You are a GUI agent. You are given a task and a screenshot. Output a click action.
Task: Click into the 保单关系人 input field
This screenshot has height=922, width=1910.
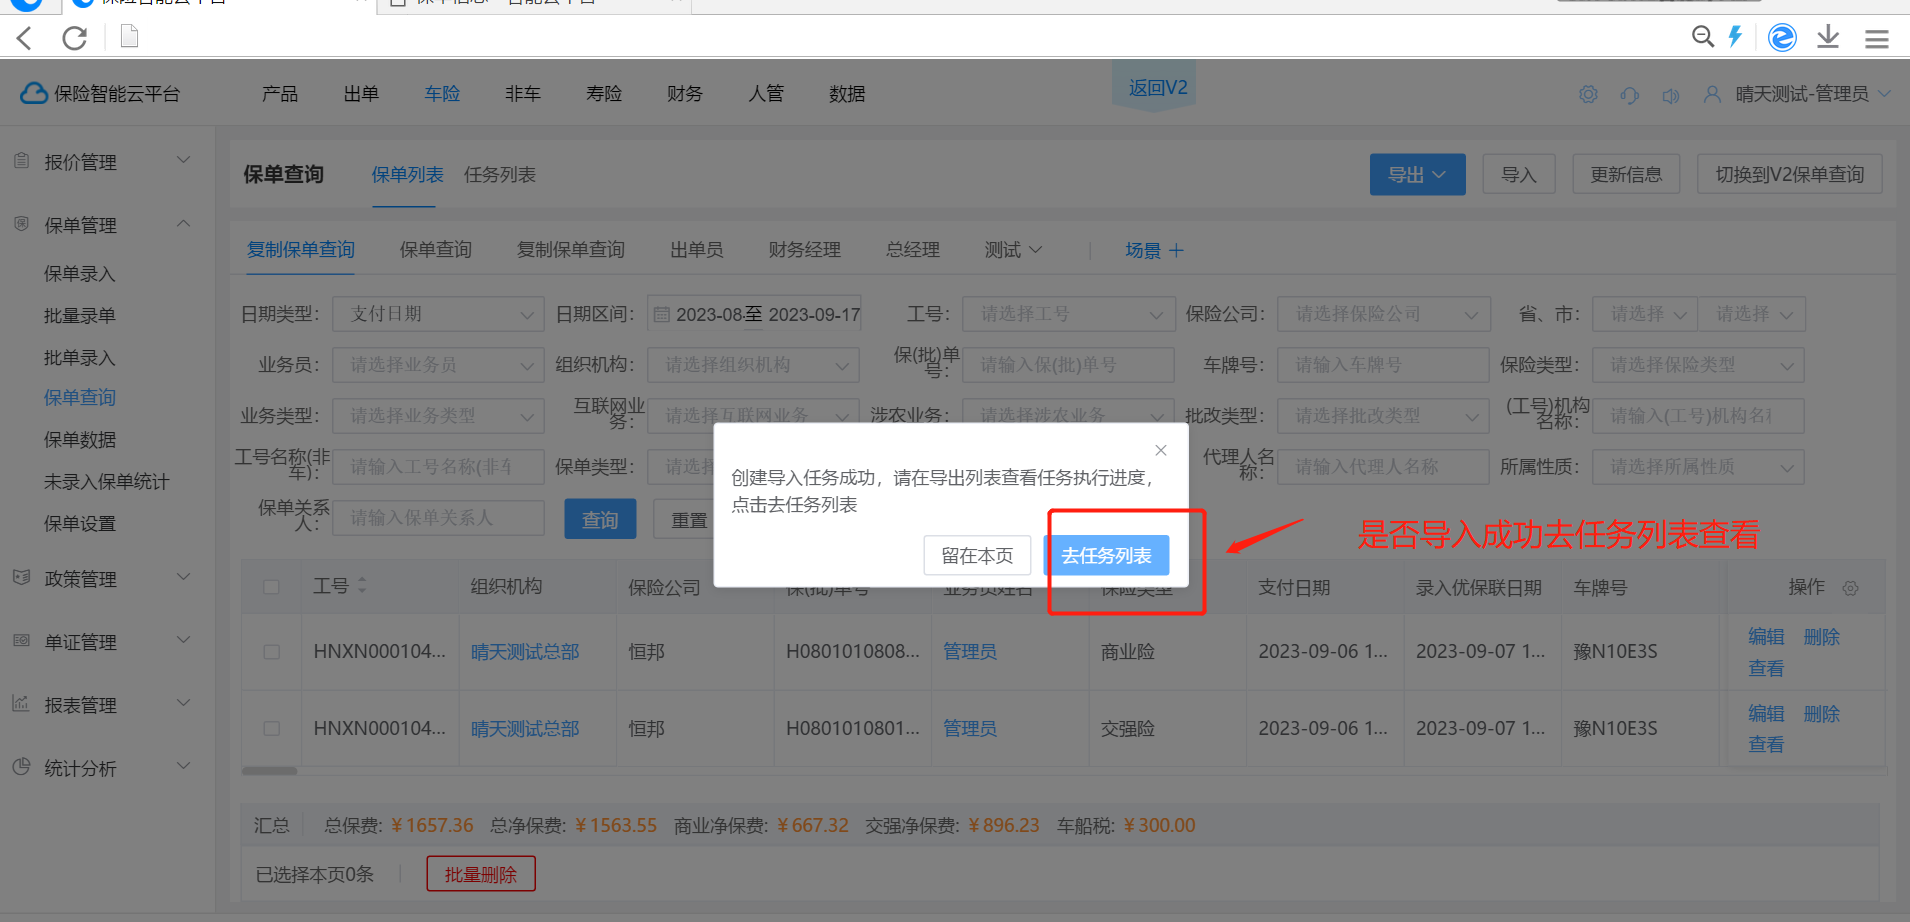point(438,518)
